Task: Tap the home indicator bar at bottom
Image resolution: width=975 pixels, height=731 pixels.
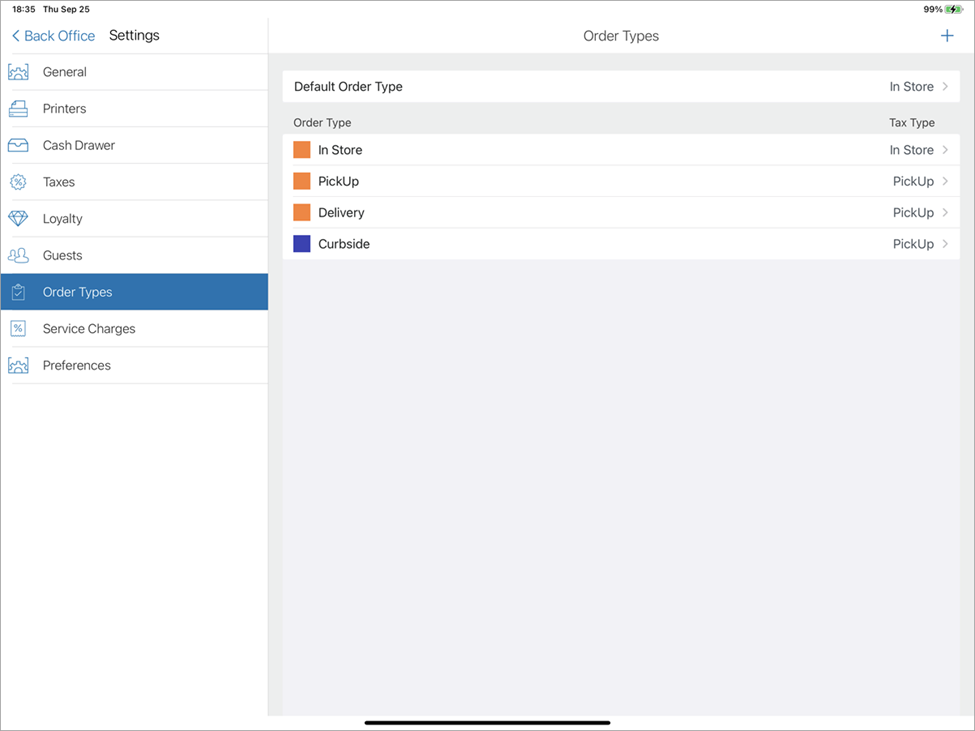Action: click(488, 723)
